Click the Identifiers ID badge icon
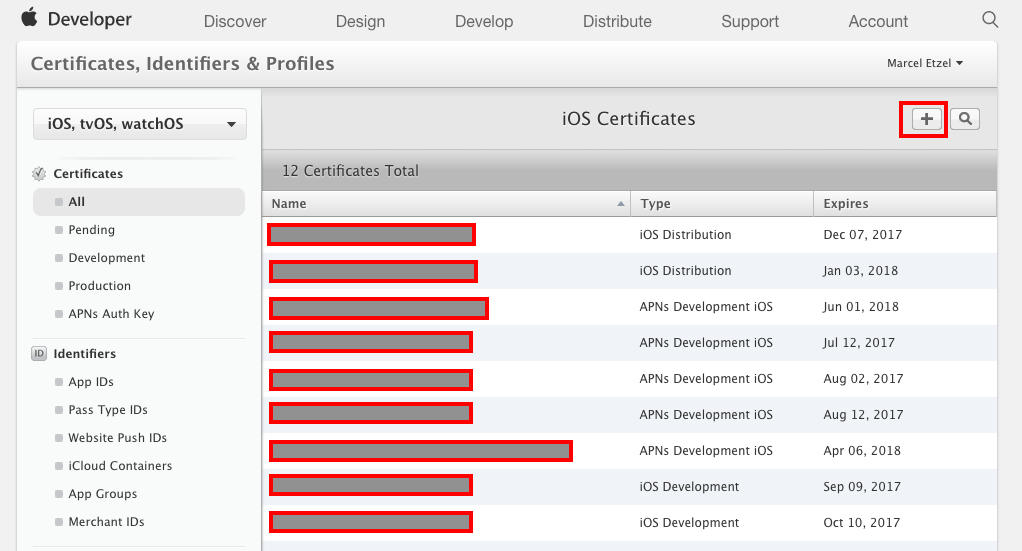1022x551 pixels. pyautogui.click(x=39, y=353)
